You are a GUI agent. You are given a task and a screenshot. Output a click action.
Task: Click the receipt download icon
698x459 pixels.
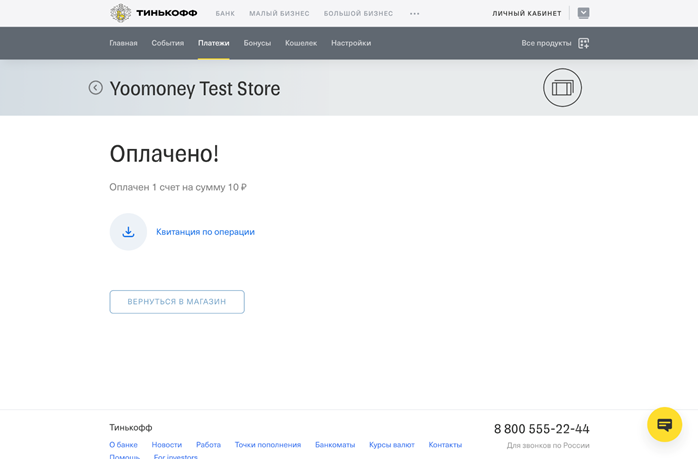tap(128, 232)
